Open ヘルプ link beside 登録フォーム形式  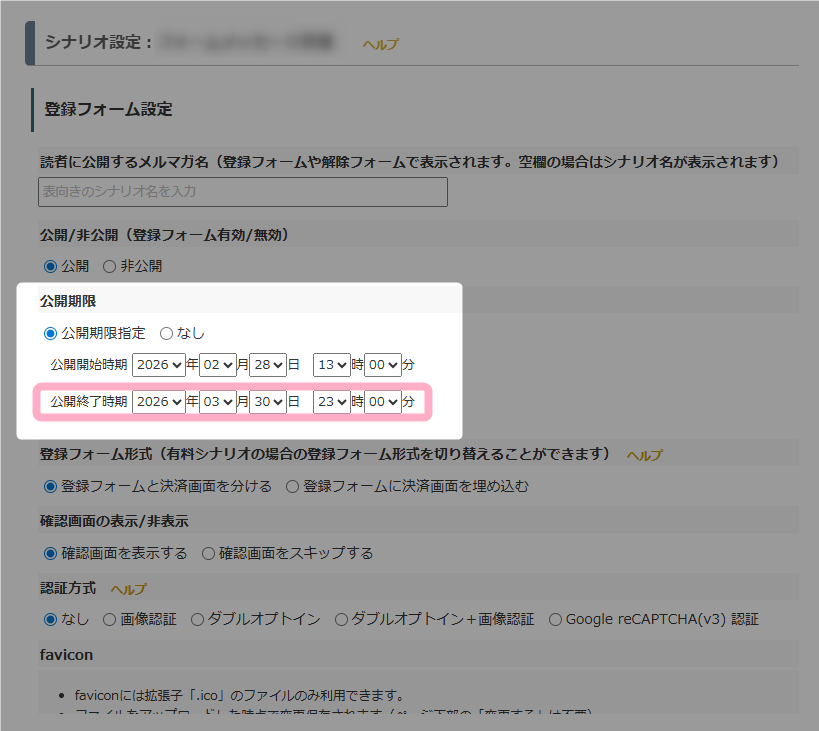(644, 455)
